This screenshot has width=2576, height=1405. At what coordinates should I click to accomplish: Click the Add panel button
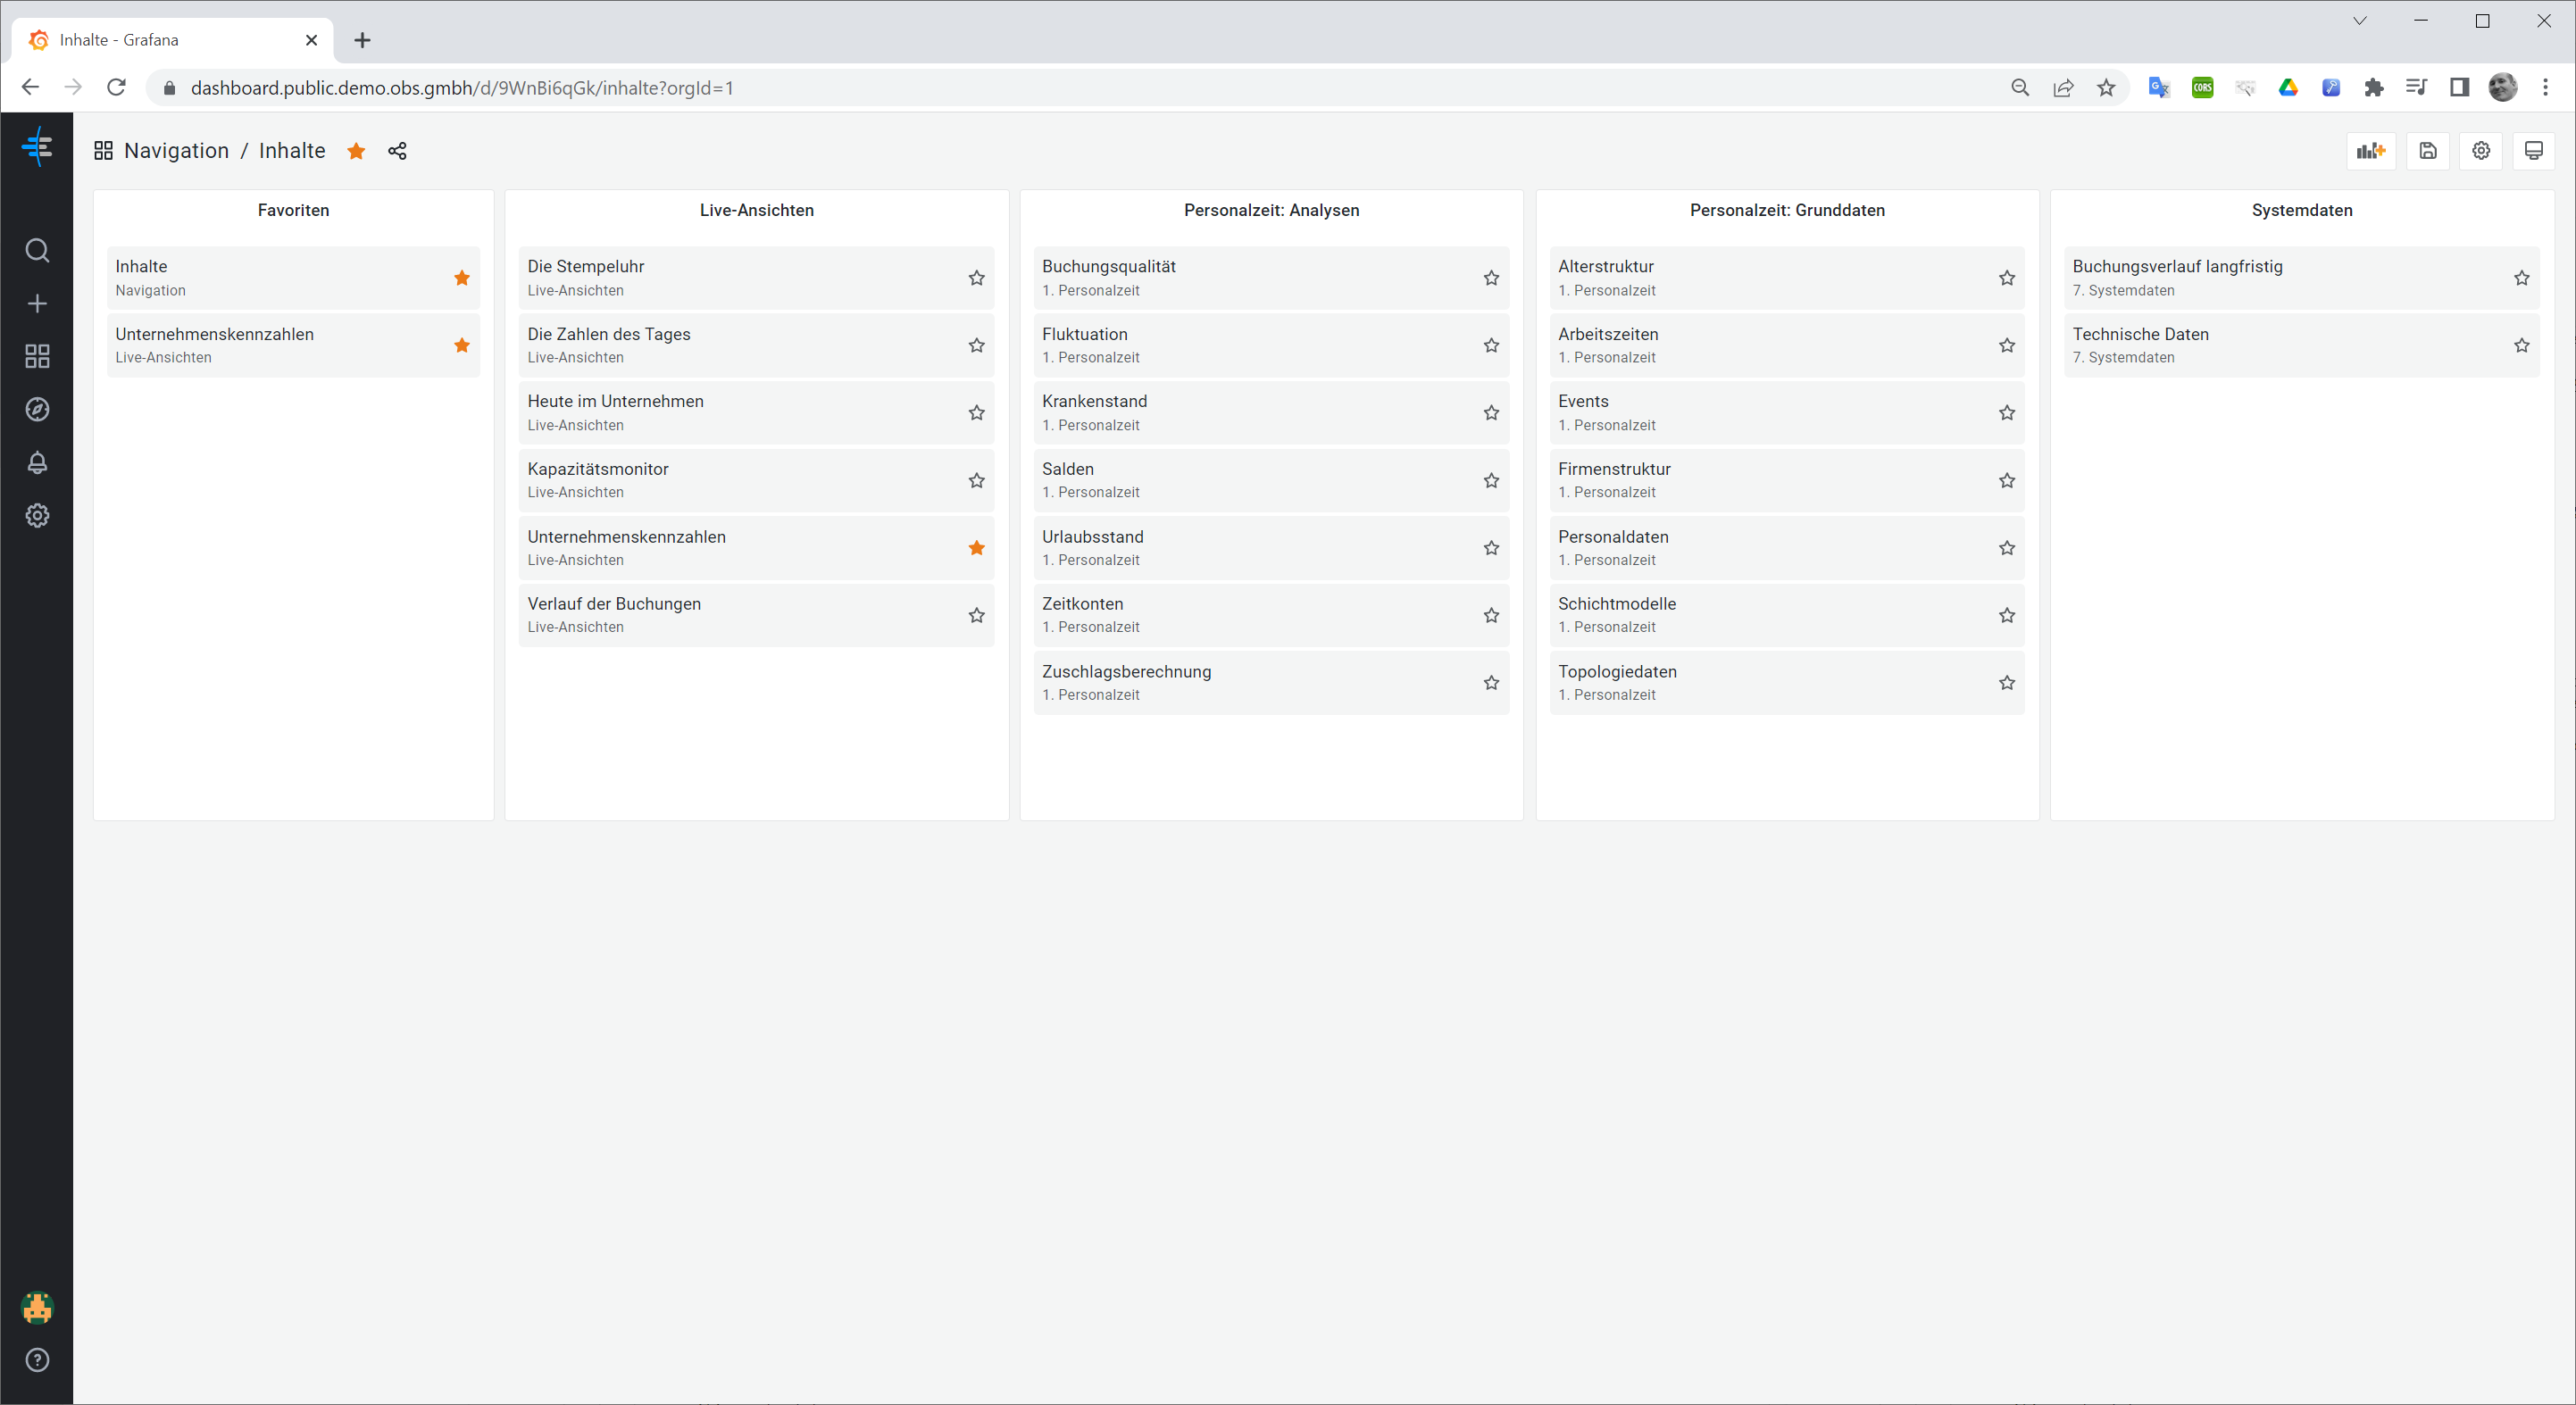point(2370,151)
